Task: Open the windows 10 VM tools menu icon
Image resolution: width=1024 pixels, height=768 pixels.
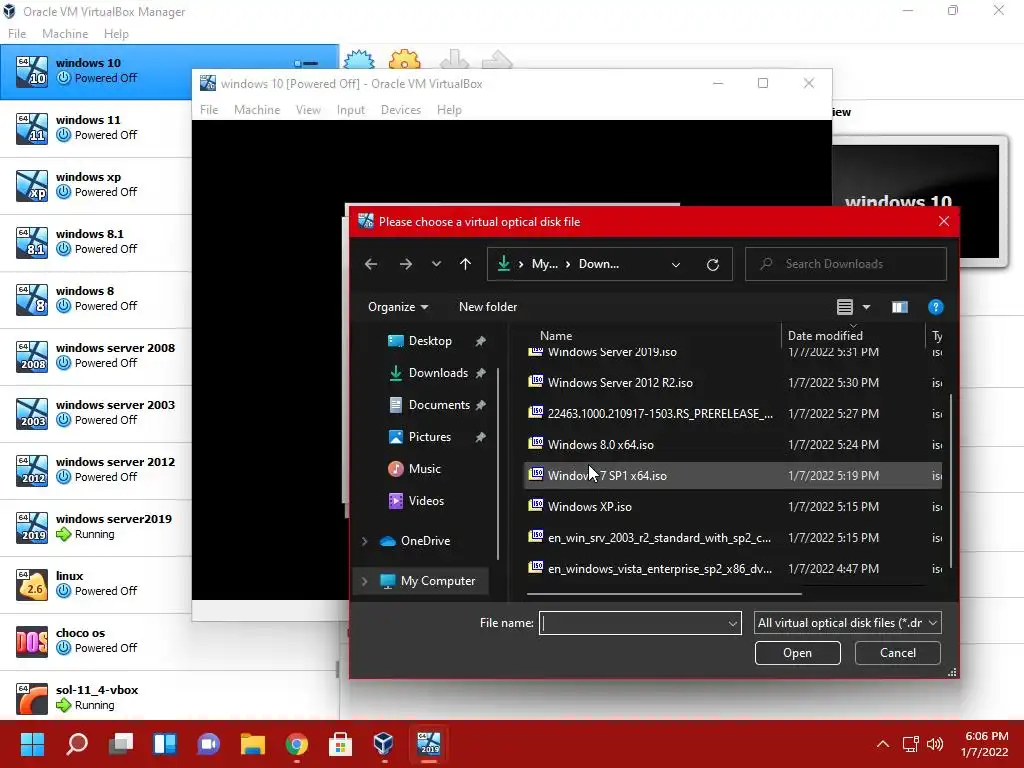Action: pyautogui.click(x=306, y=63)
